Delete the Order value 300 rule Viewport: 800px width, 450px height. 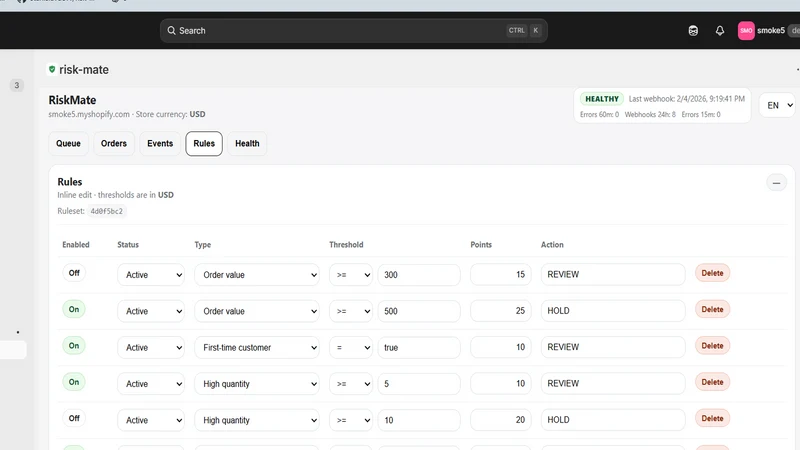pos(712,273)
